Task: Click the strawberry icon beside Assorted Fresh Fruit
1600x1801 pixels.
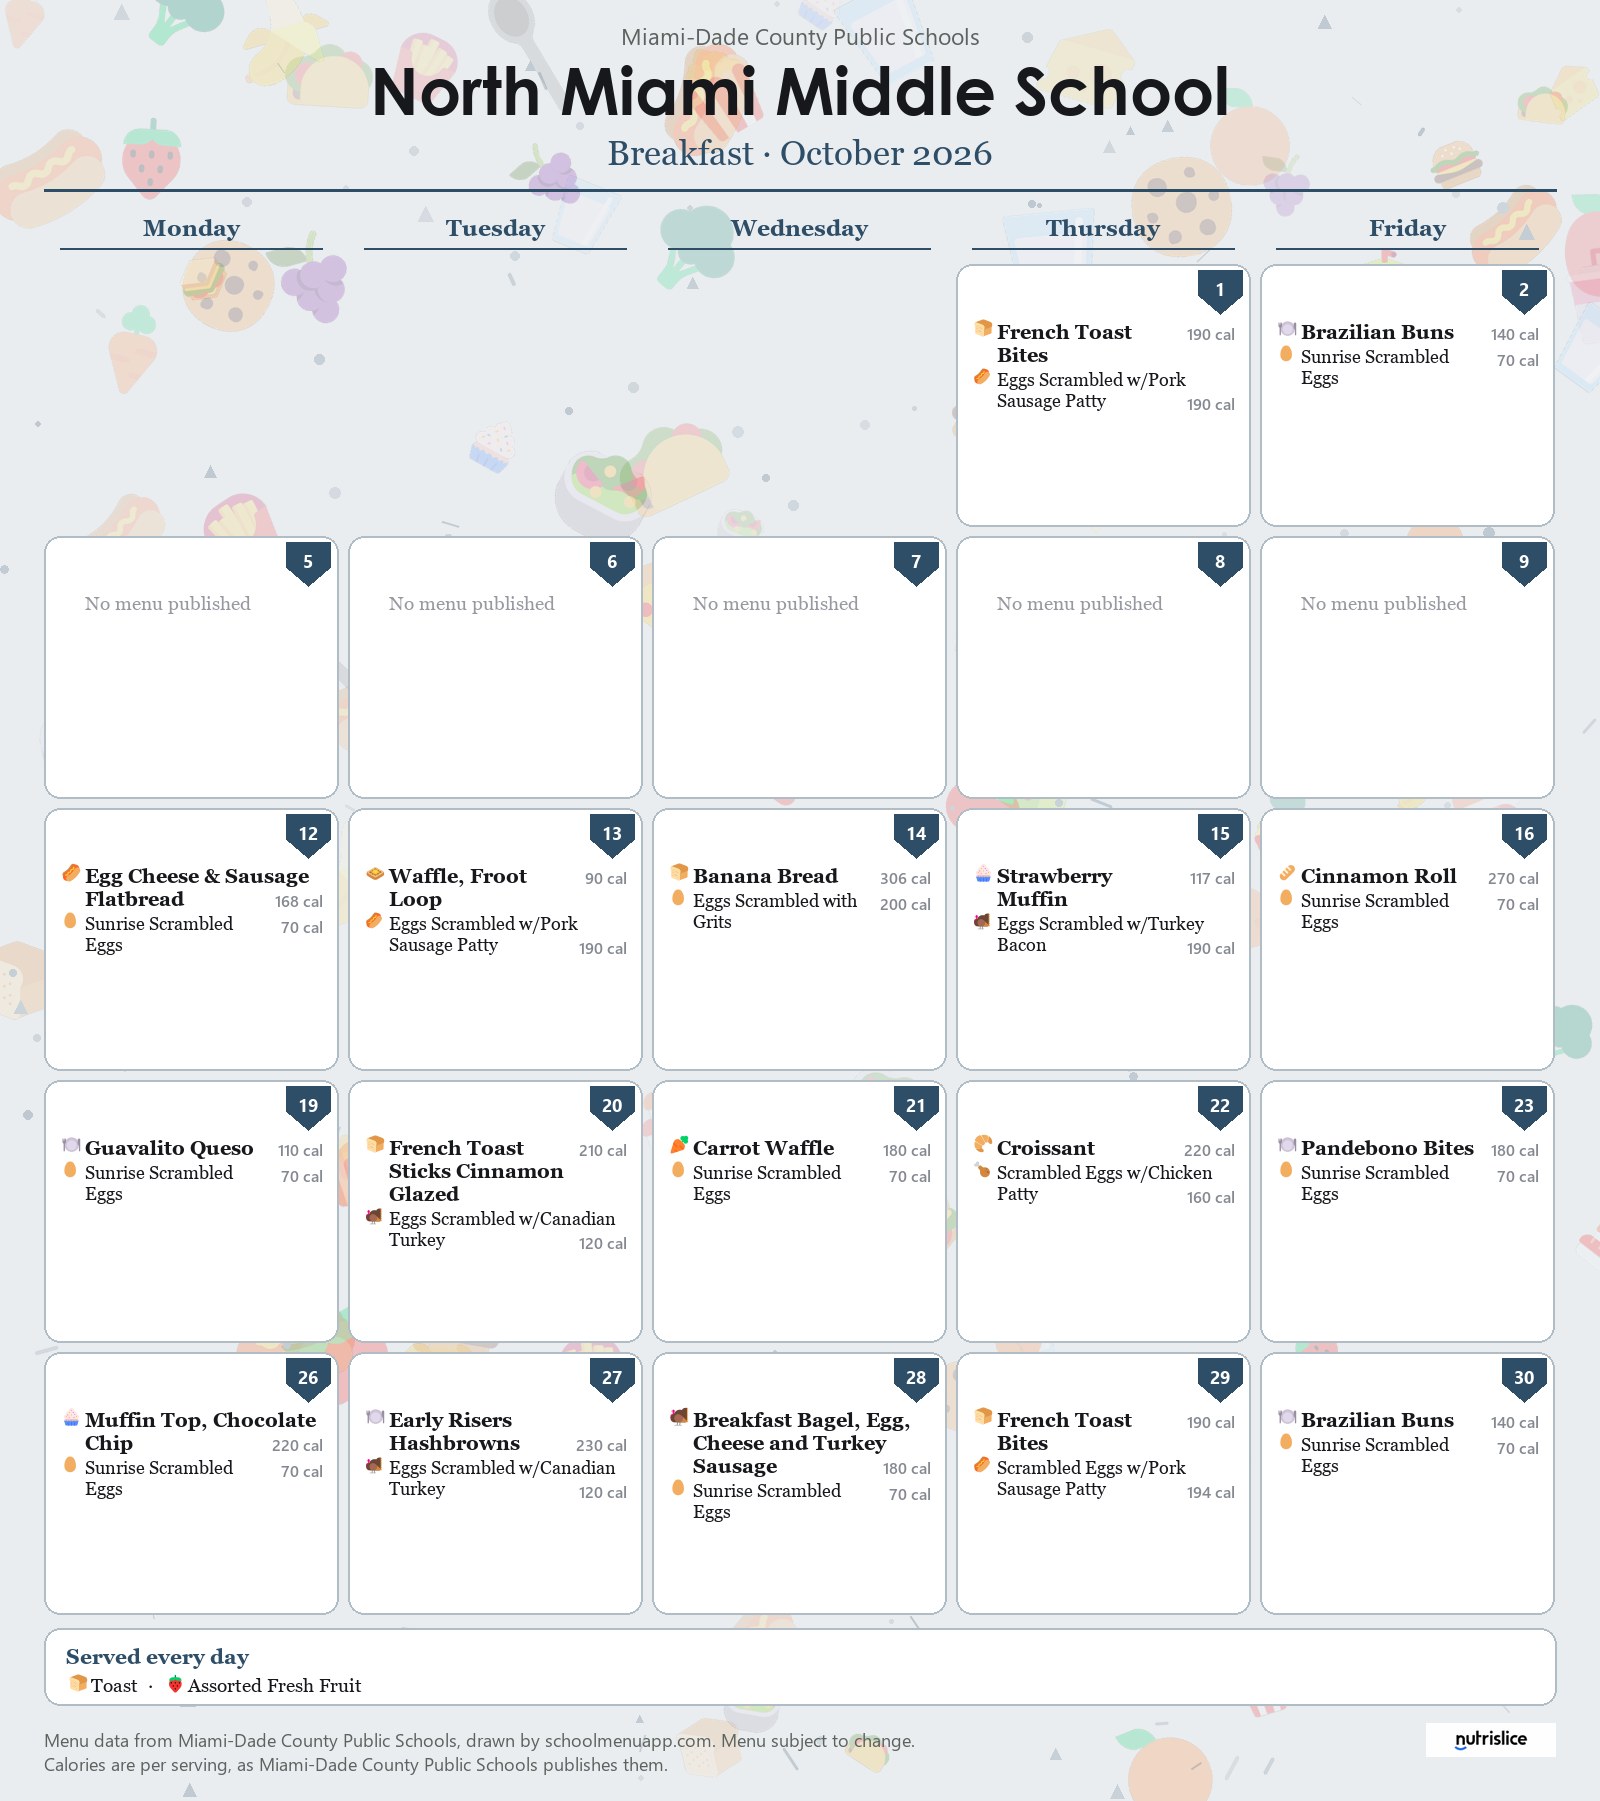Action: point(175,1684)
